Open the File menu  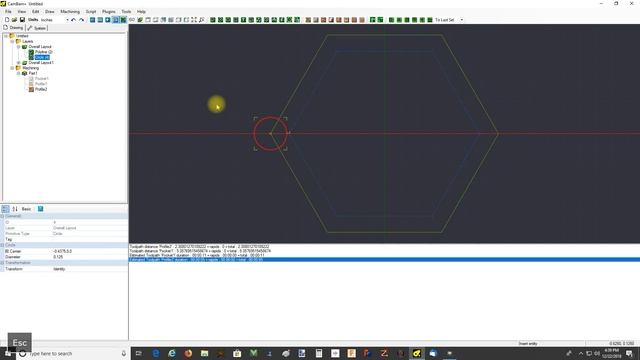(8, 11)
